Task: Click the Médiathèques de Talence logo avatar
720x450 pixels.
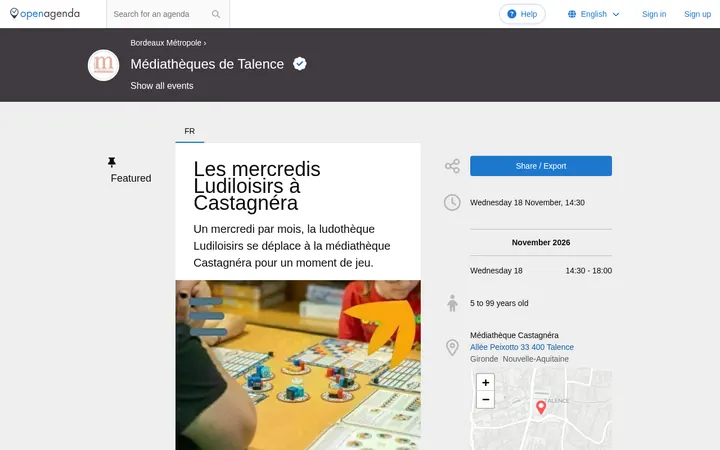Action: click(103, 65)
